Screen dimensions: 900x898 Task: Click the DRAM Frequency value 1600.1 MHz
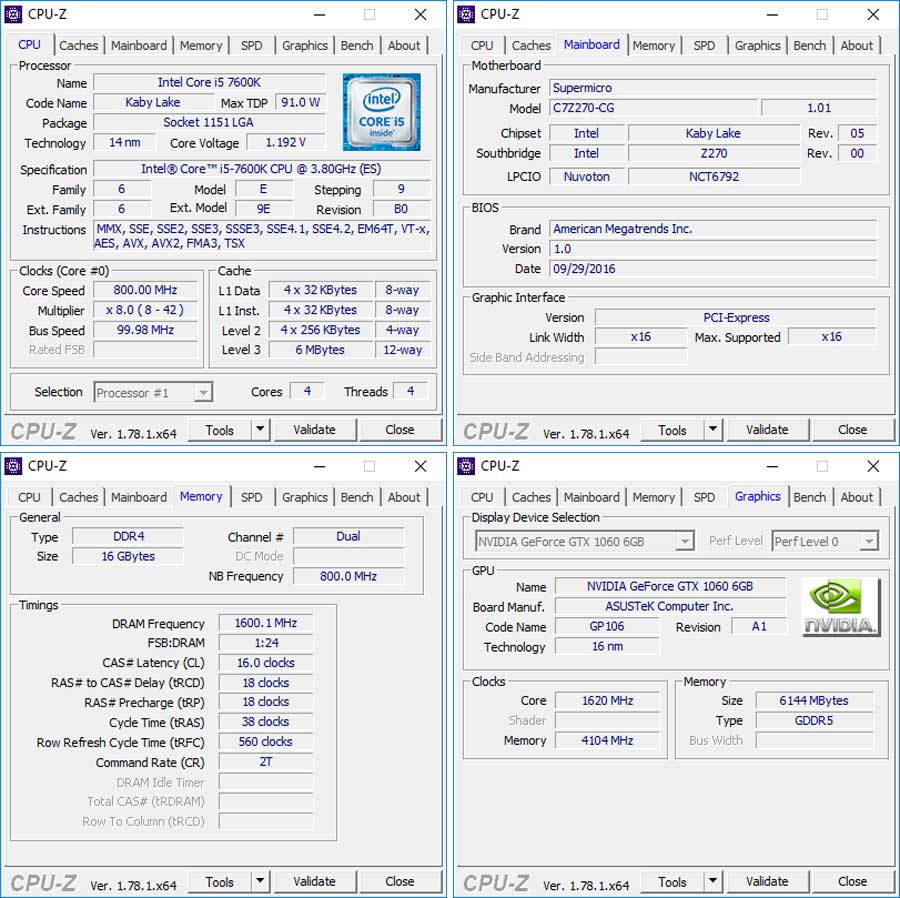click(x=266, y=623)
